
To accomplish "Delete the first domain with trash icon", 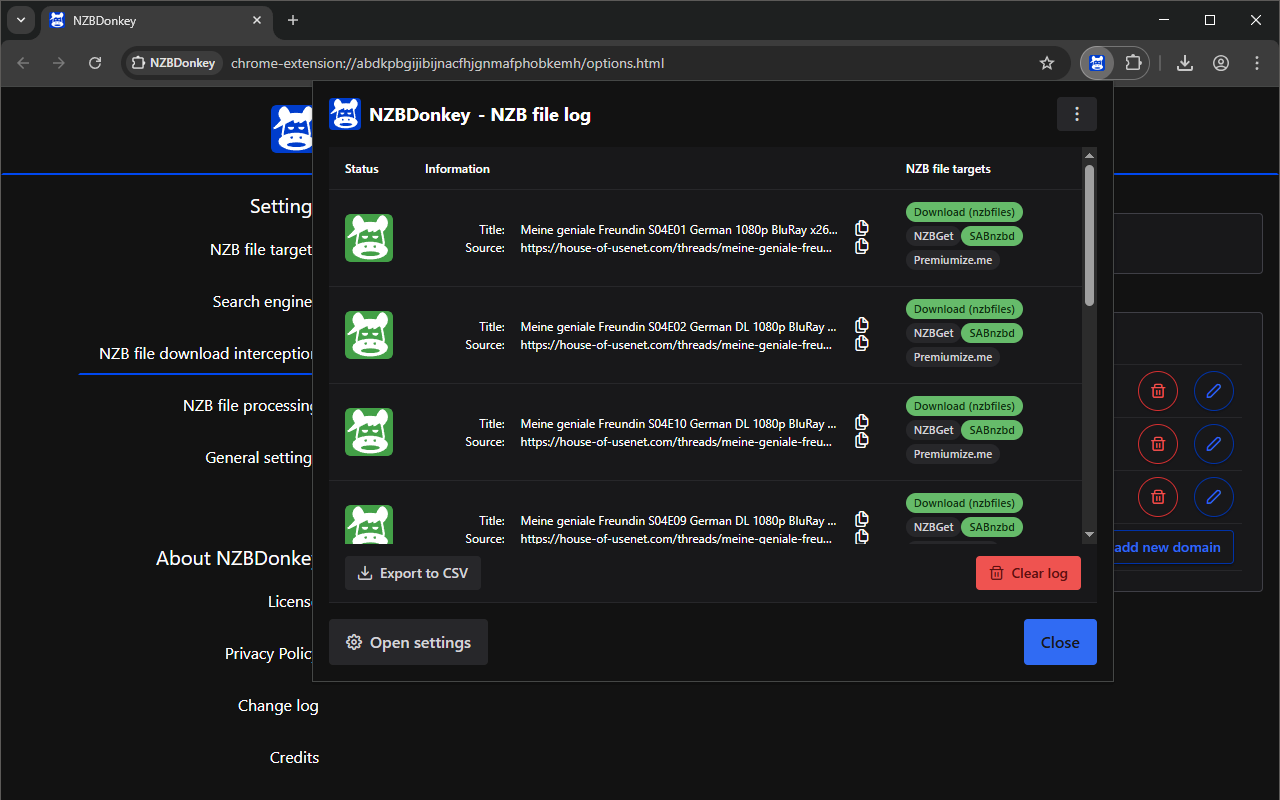I will tap(1158, 391).
